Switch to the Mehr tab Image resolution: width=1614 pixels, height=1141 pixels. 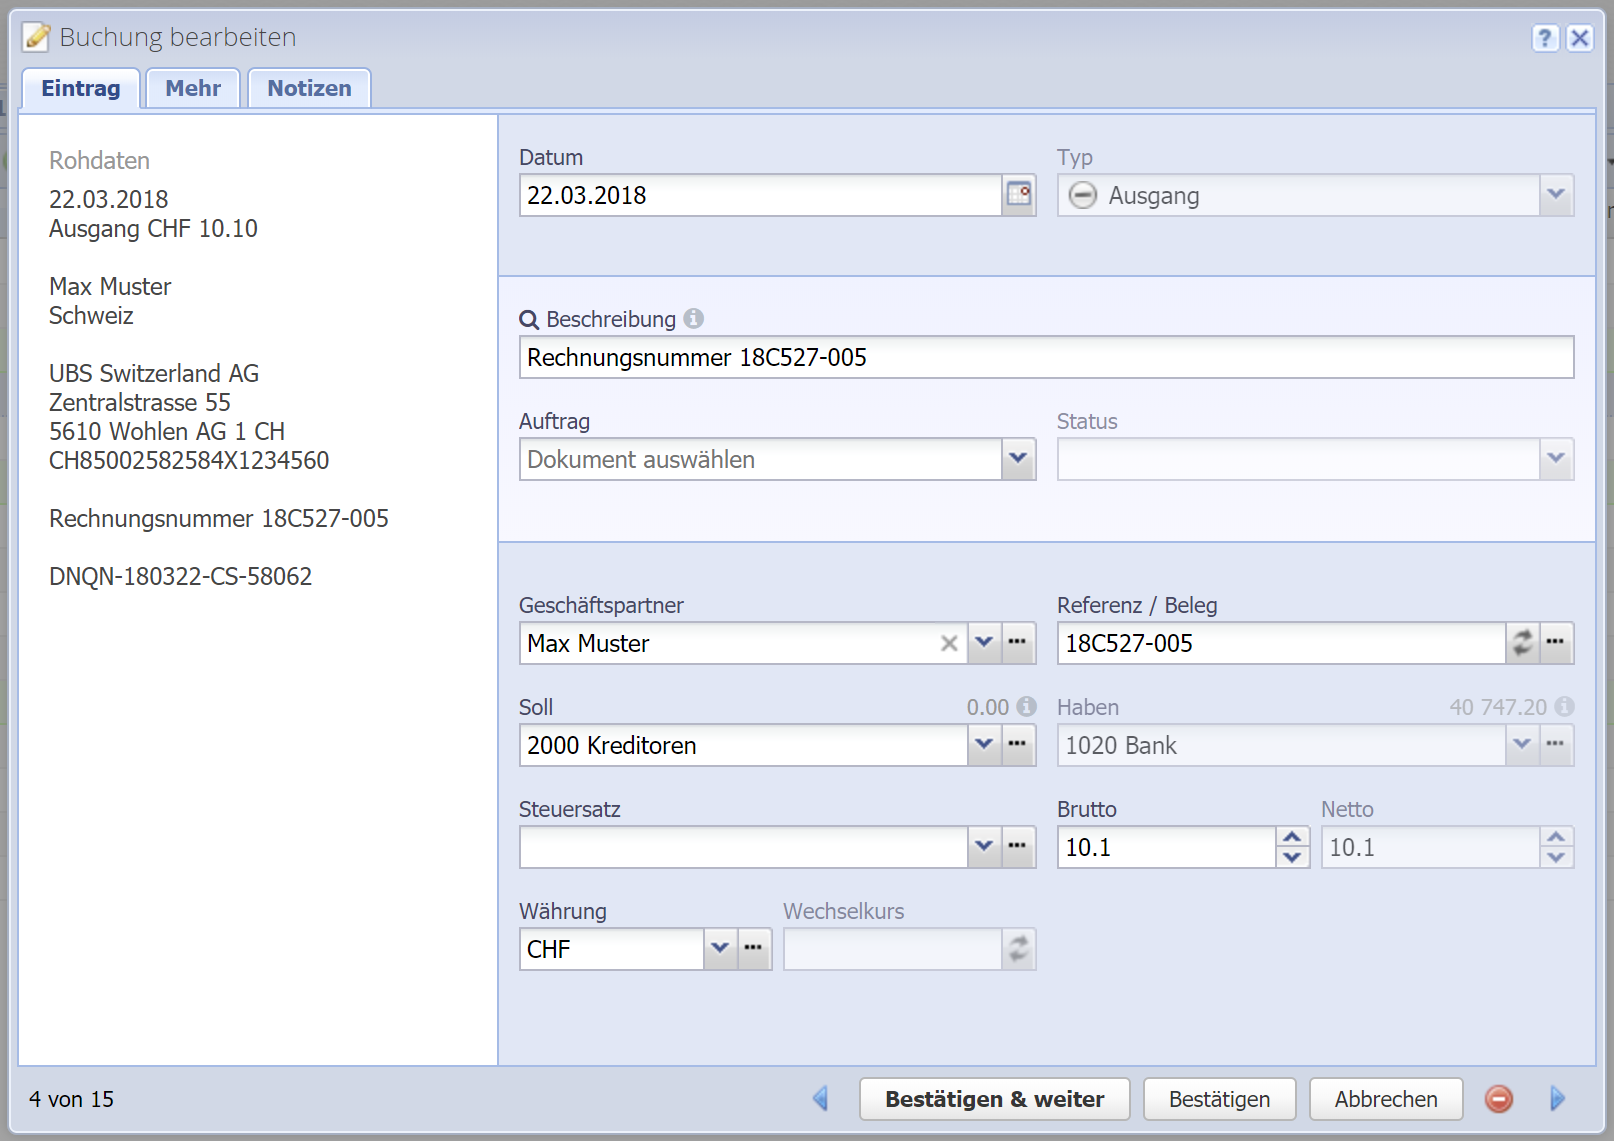tap(193, 88)
